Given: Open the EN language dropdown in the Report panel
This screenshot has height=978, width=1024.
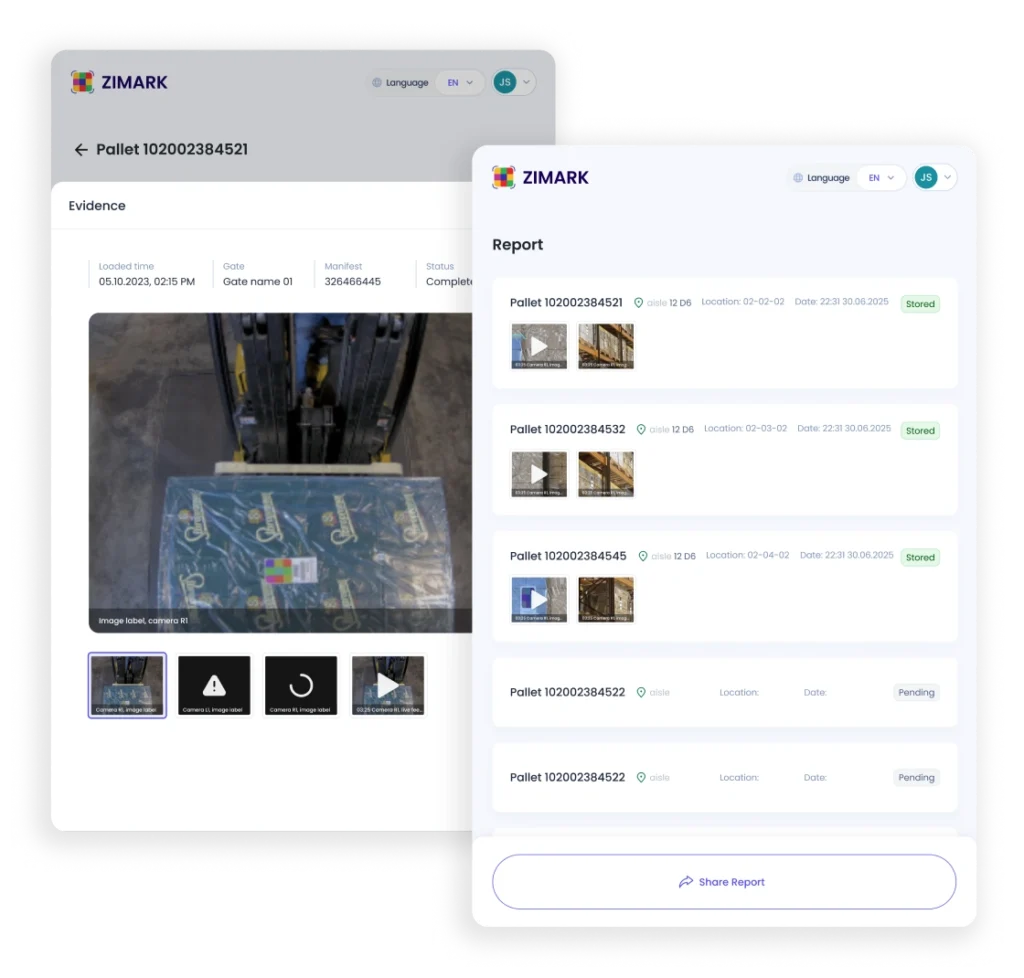Looking at the screenshot, I should (x=881, y=178).
